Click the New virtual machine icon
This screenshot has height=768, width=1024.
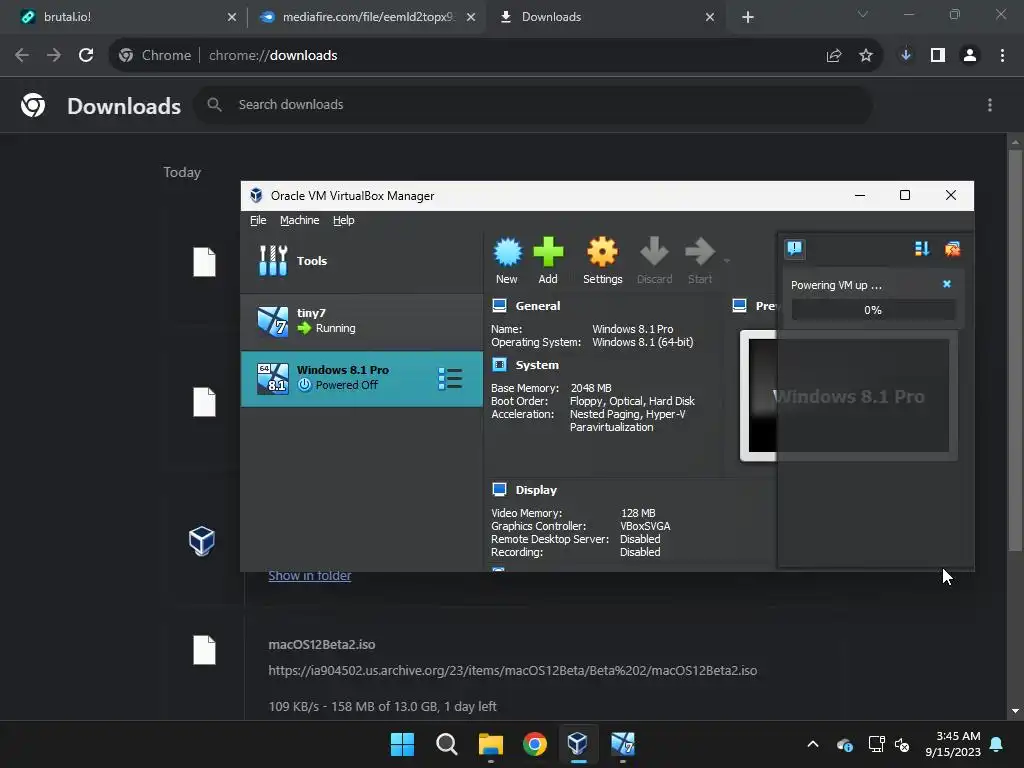coord(507,261)
